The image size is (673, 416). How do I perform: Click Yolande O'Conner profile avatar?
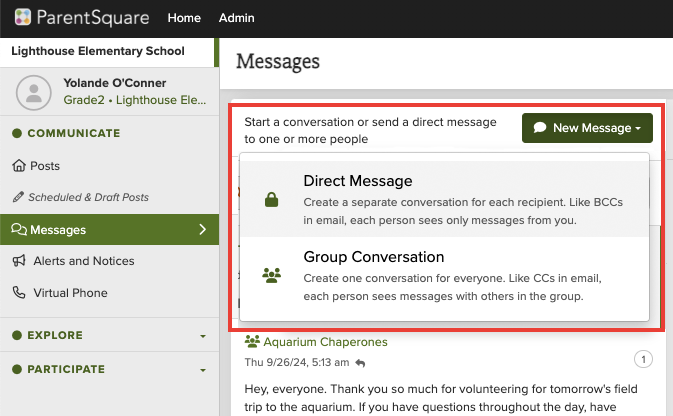(33, 93)
